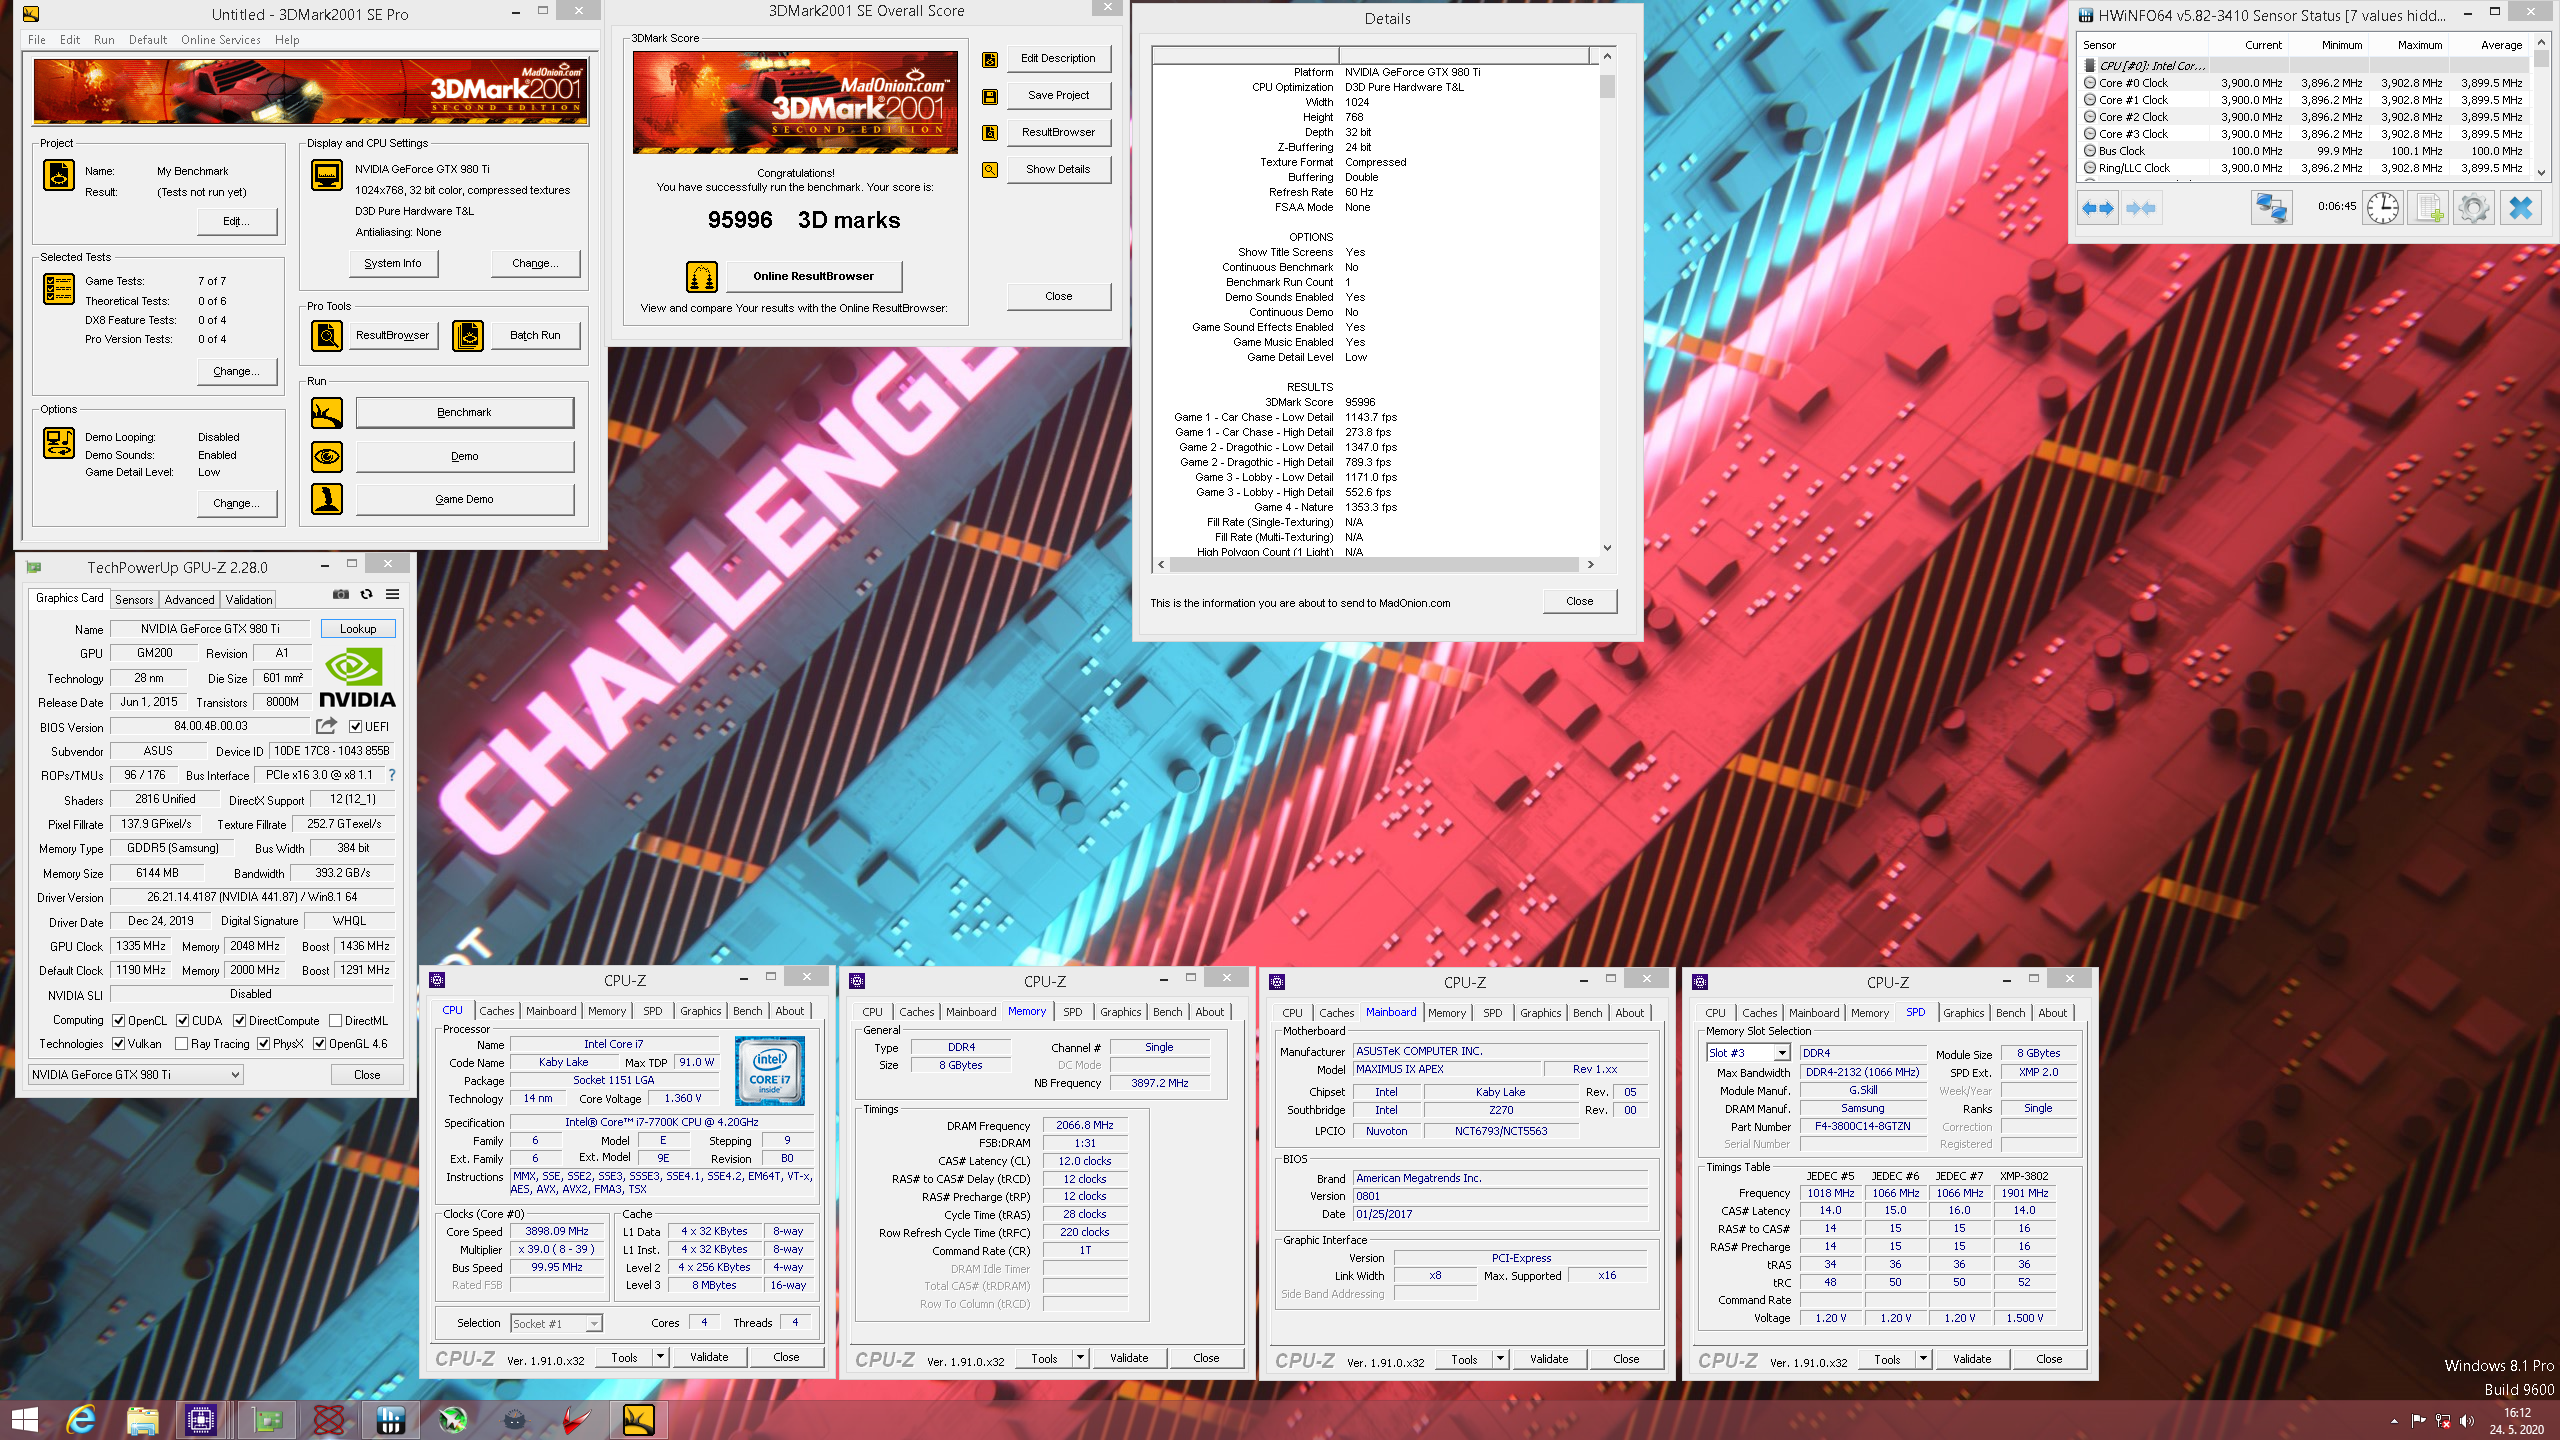This screenshot has width=2560, height=1440.
Task: Switch to the Sensors tab in GPU-Z
Action: (134, 600)
